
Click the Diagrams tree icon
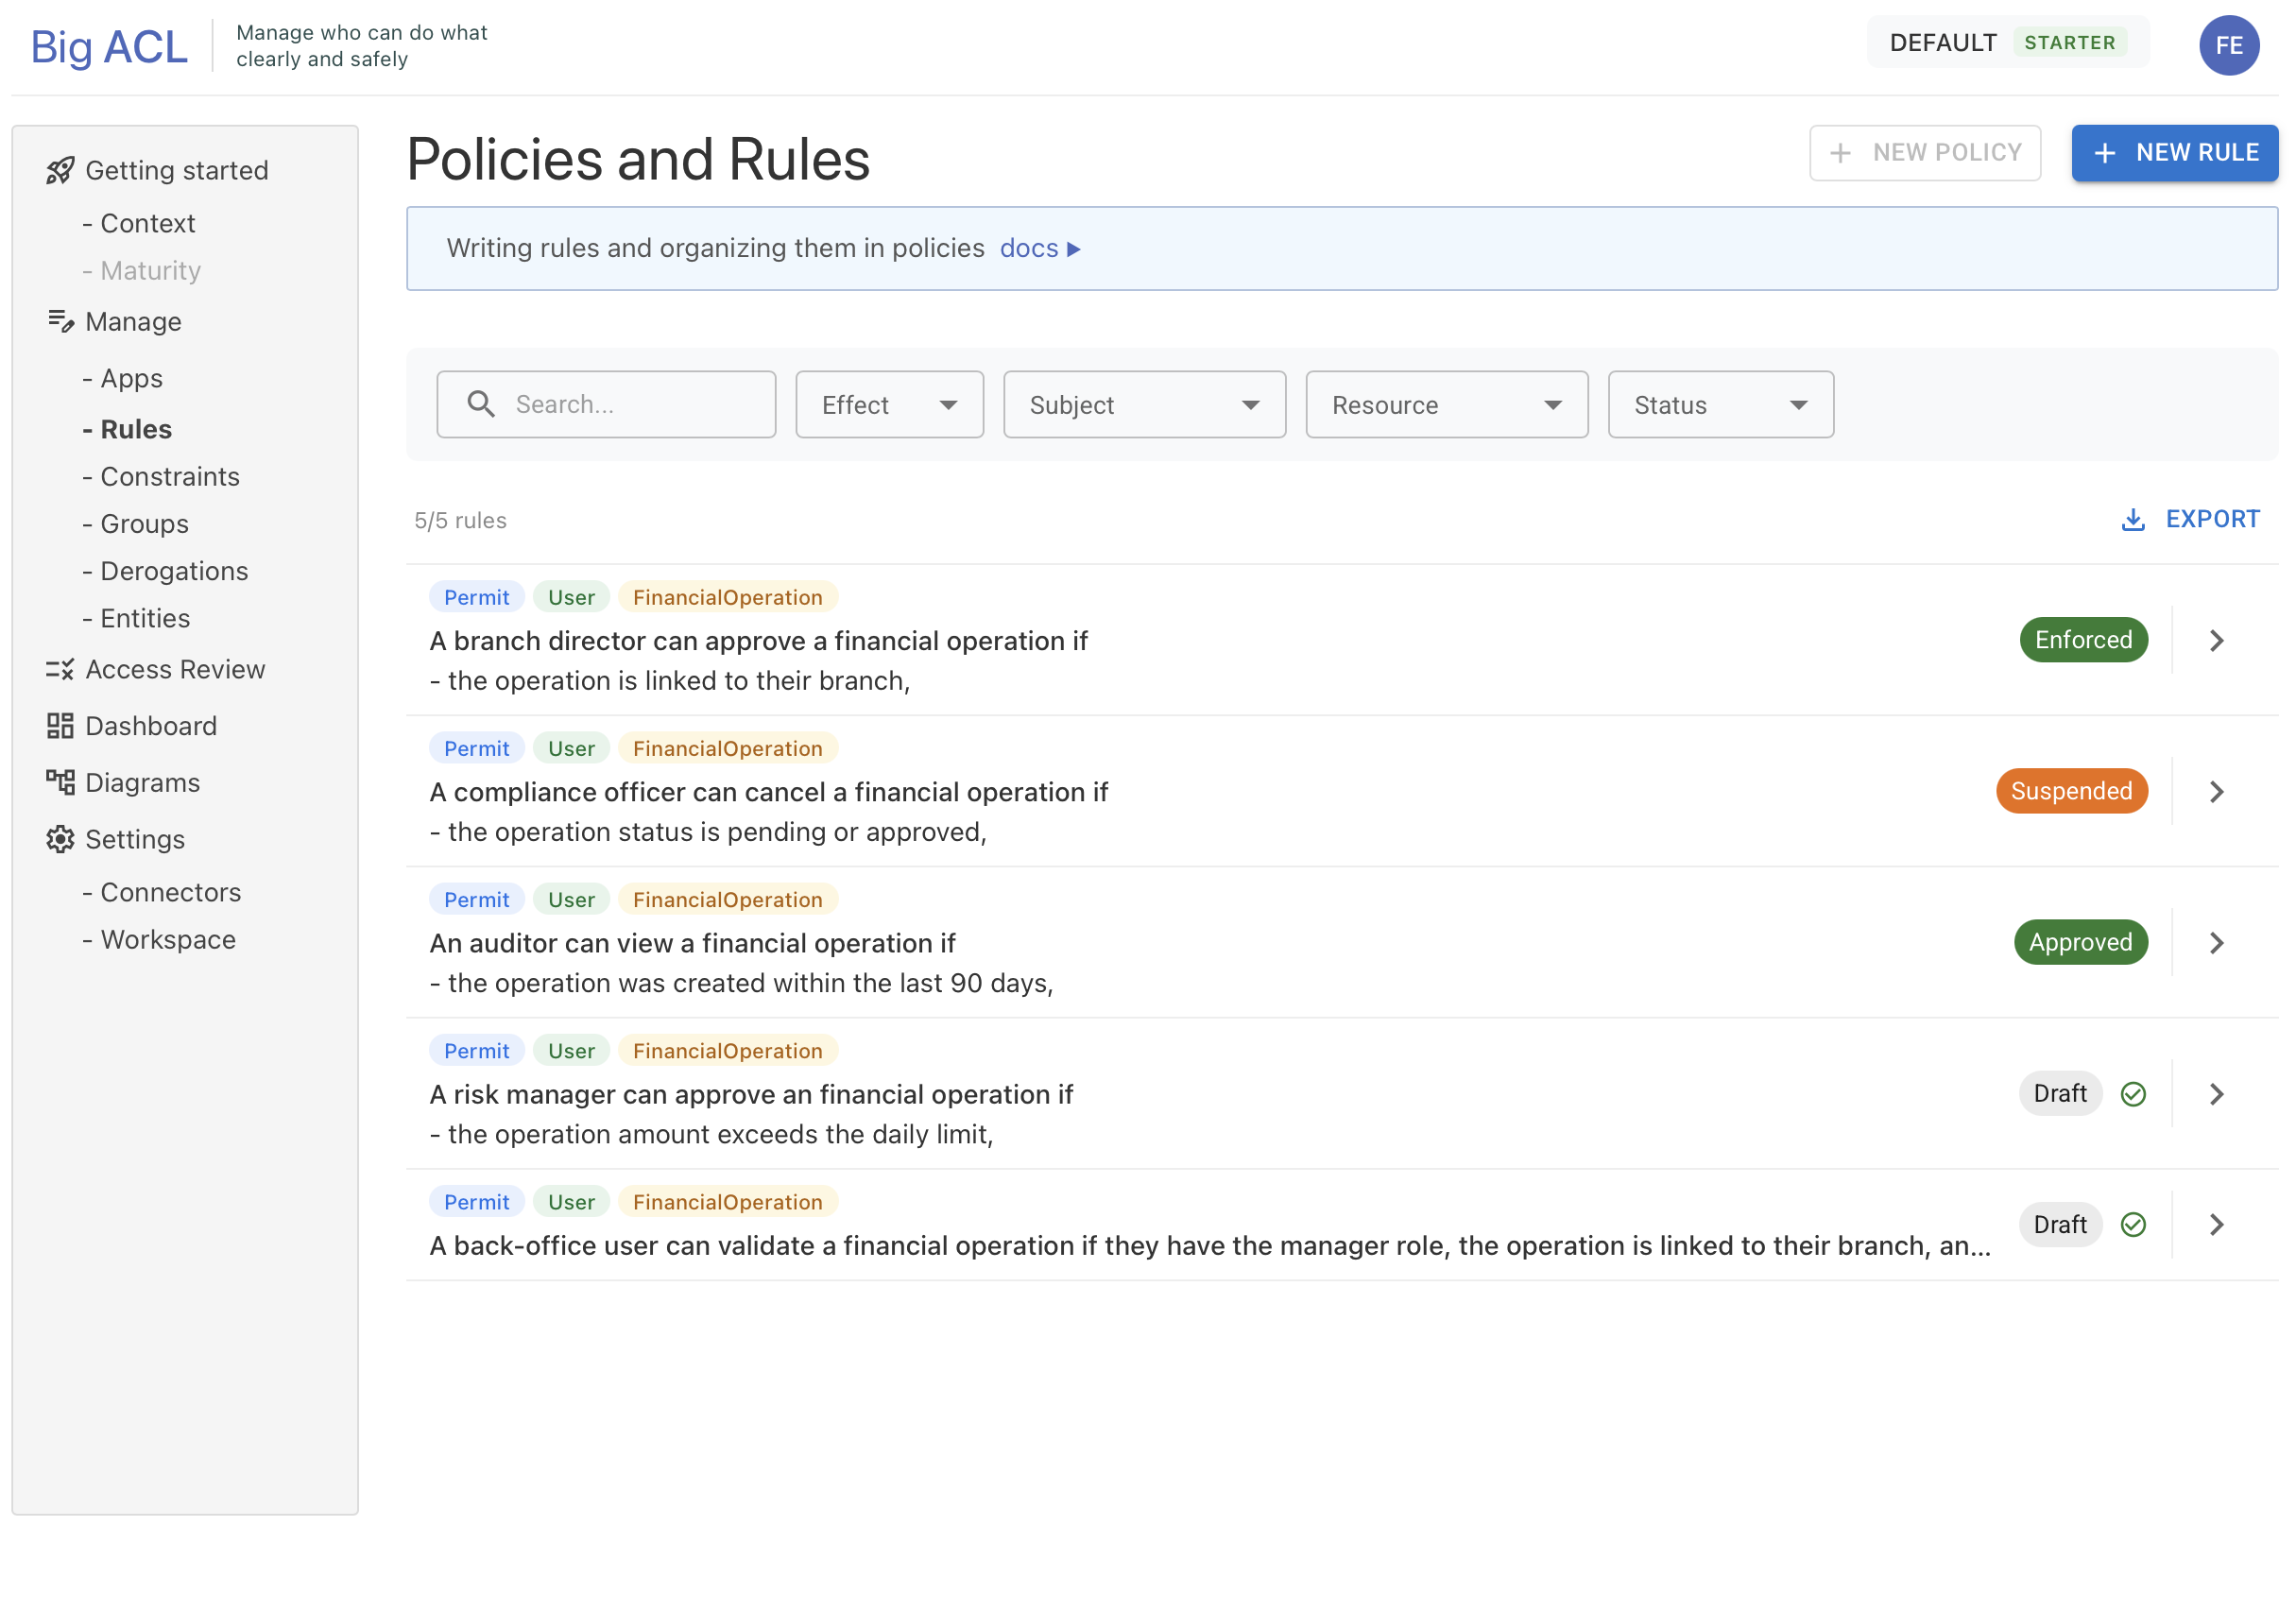(x=60, y=782)
